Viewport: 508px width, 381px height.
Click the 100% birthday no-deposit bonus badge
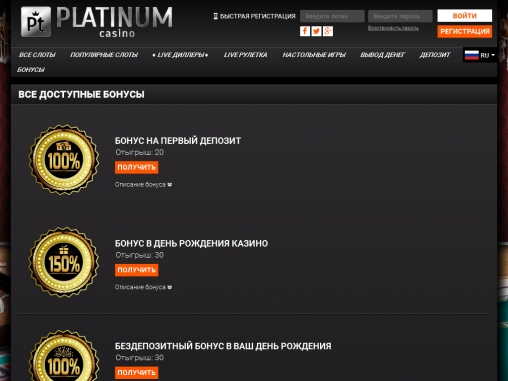pyautogui.click(x=64, y=355)
